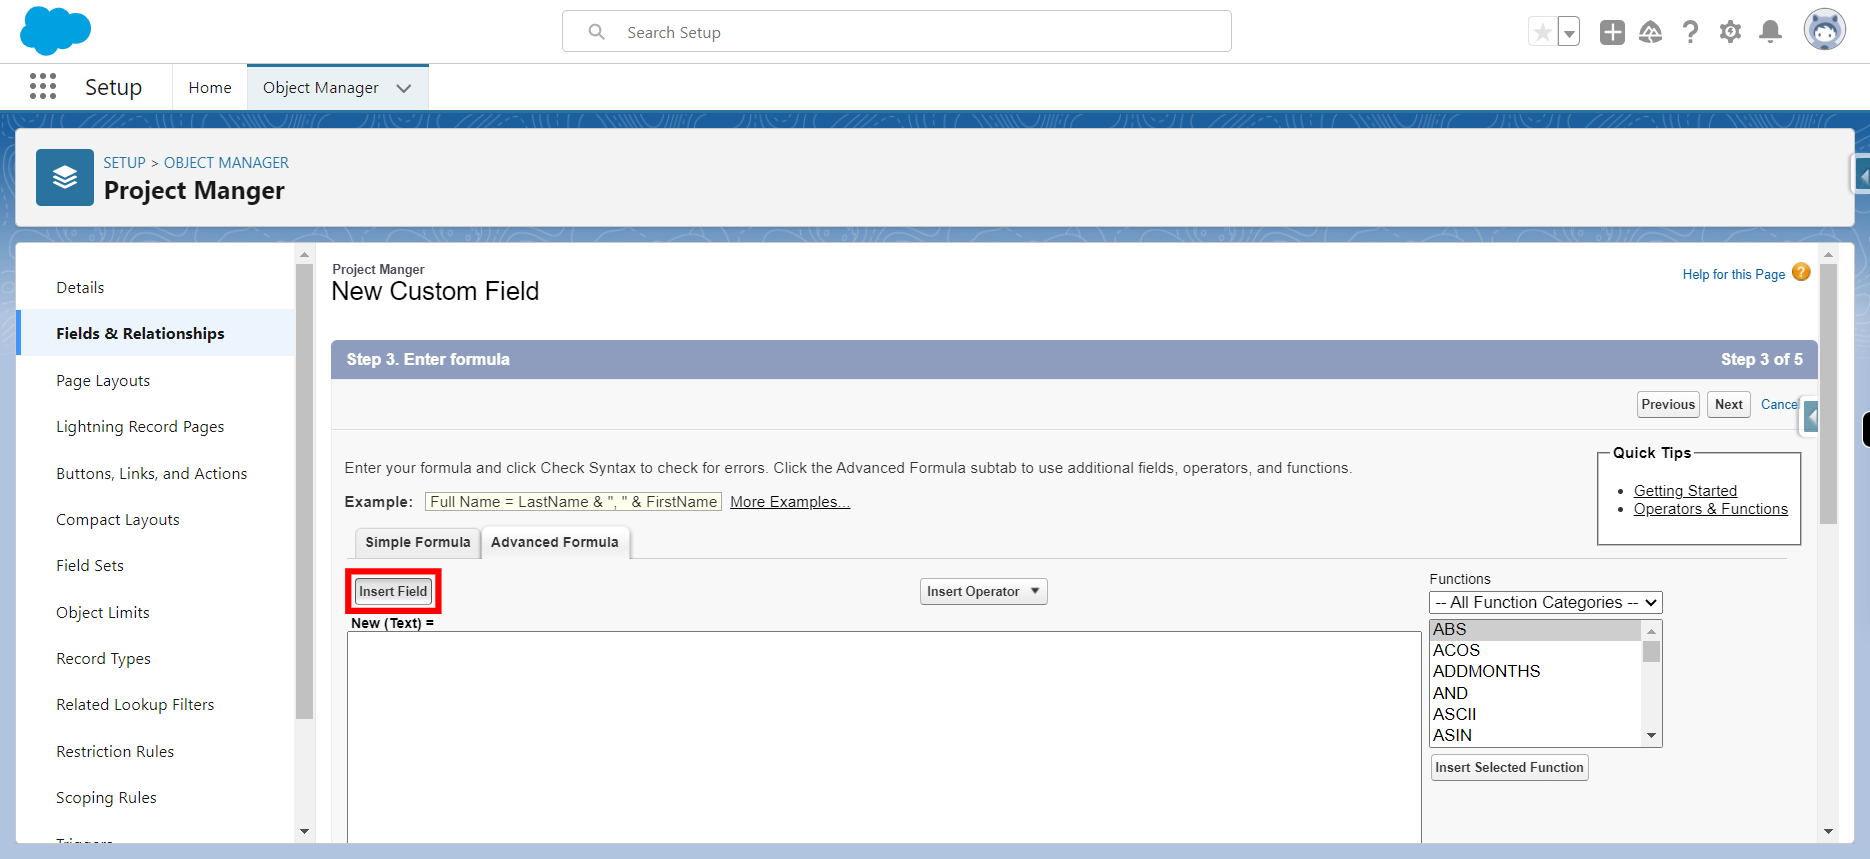Viewport: 1870px width, 859px height.
Task: Open the App Launcher grid icon
Action: coord(43,87)
